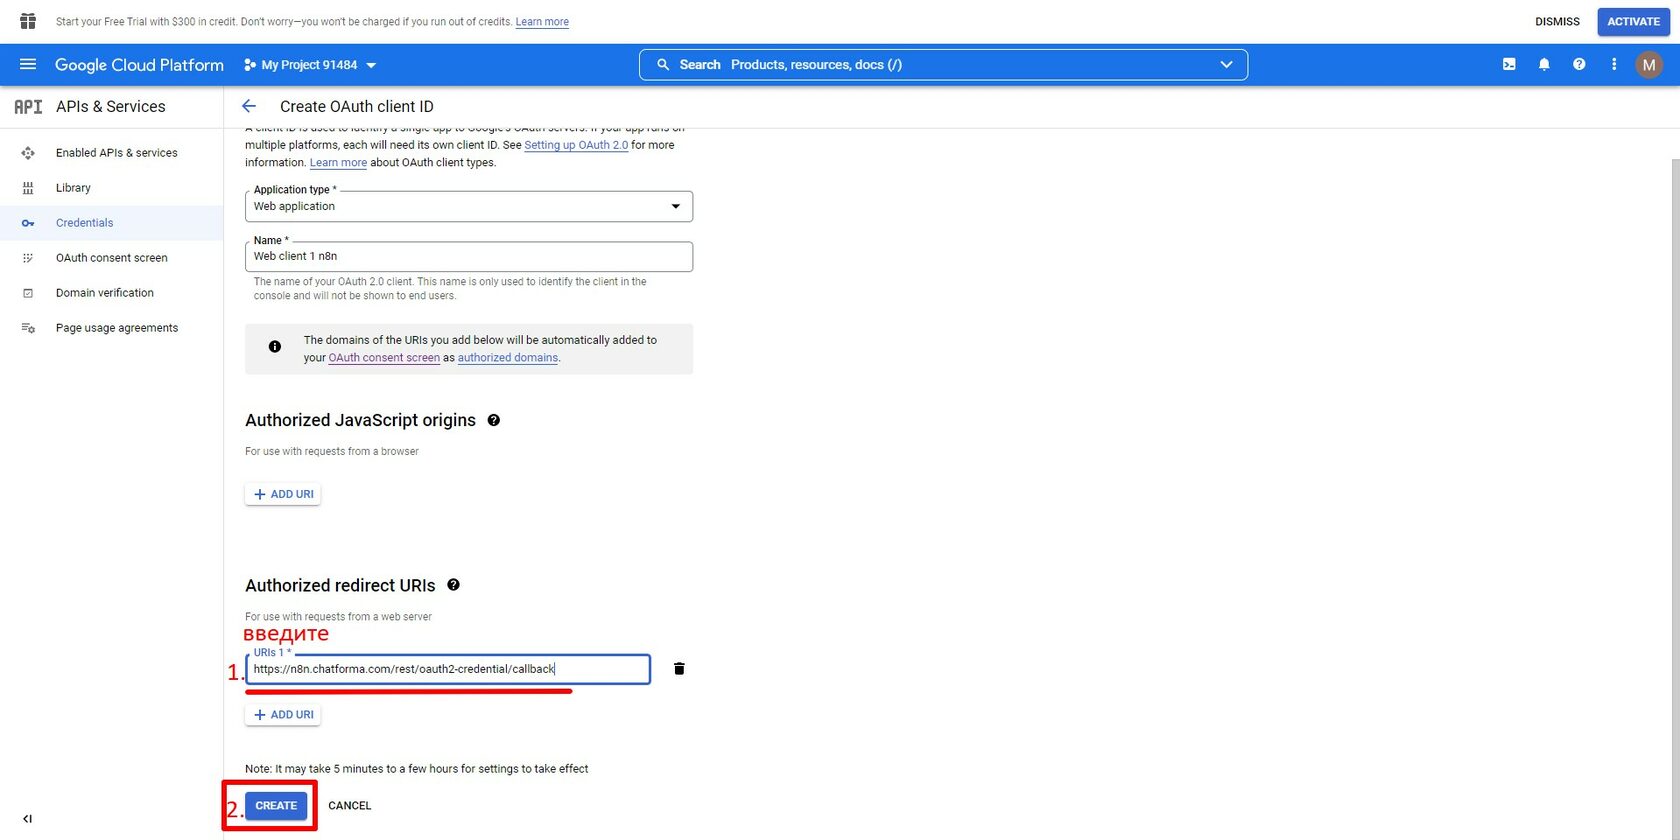Open the main hamburger navigation menu
This screenshot has height=840, width=1680.
click(28, 64)
